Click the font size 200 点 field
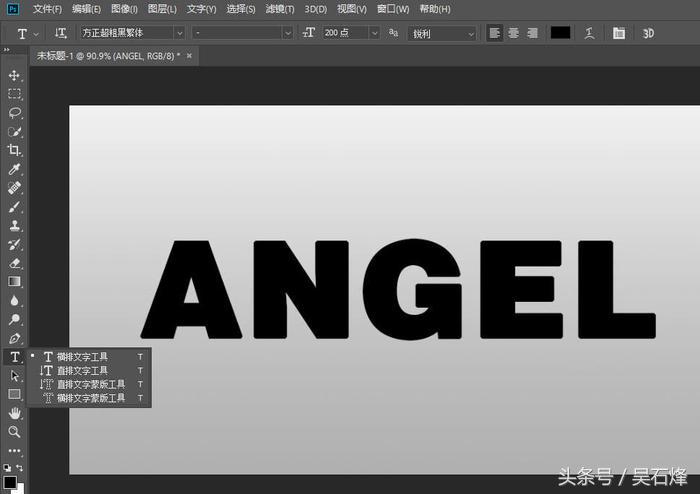700x494 pixels. point(346,33)
